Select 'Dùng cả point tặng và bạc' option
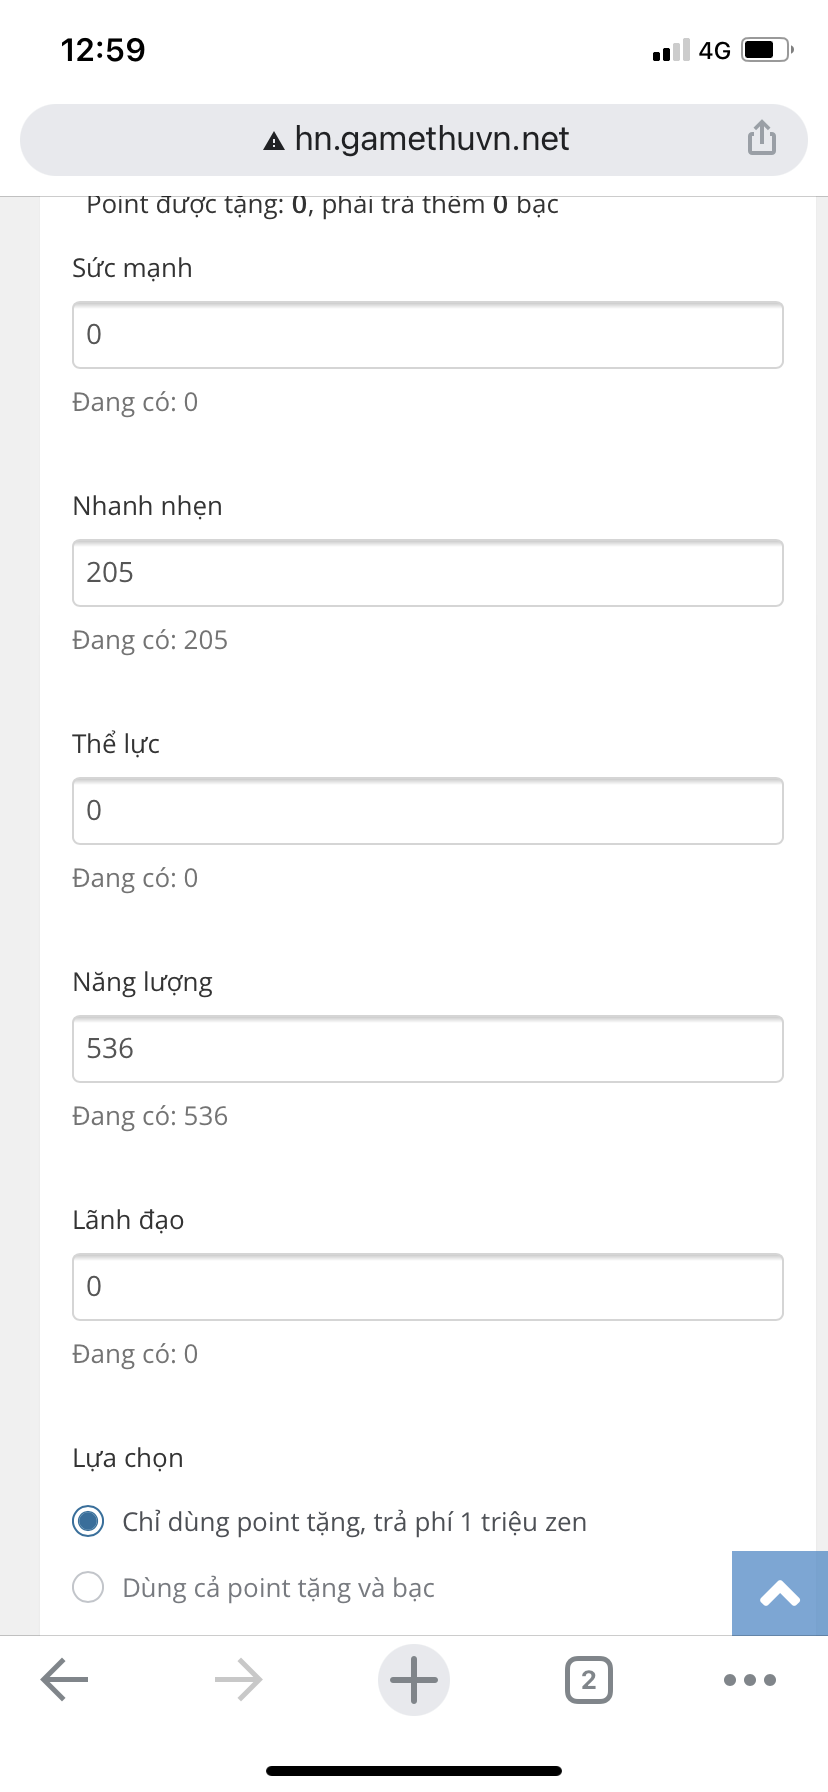The image size is (828, 1792). 88,1587
